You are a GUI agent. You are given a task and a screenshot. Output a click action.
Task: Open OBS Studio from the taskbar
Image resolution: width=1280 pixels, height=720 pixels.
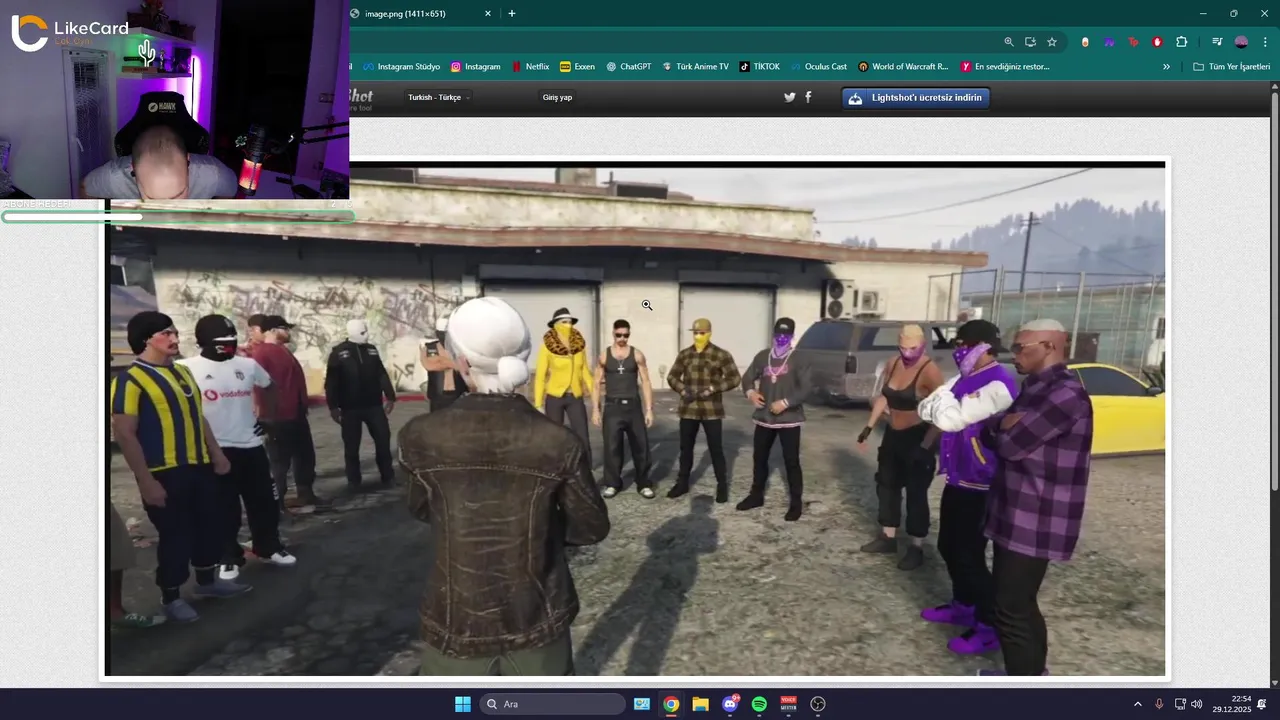pyautogui.click(x=818, y=704)
